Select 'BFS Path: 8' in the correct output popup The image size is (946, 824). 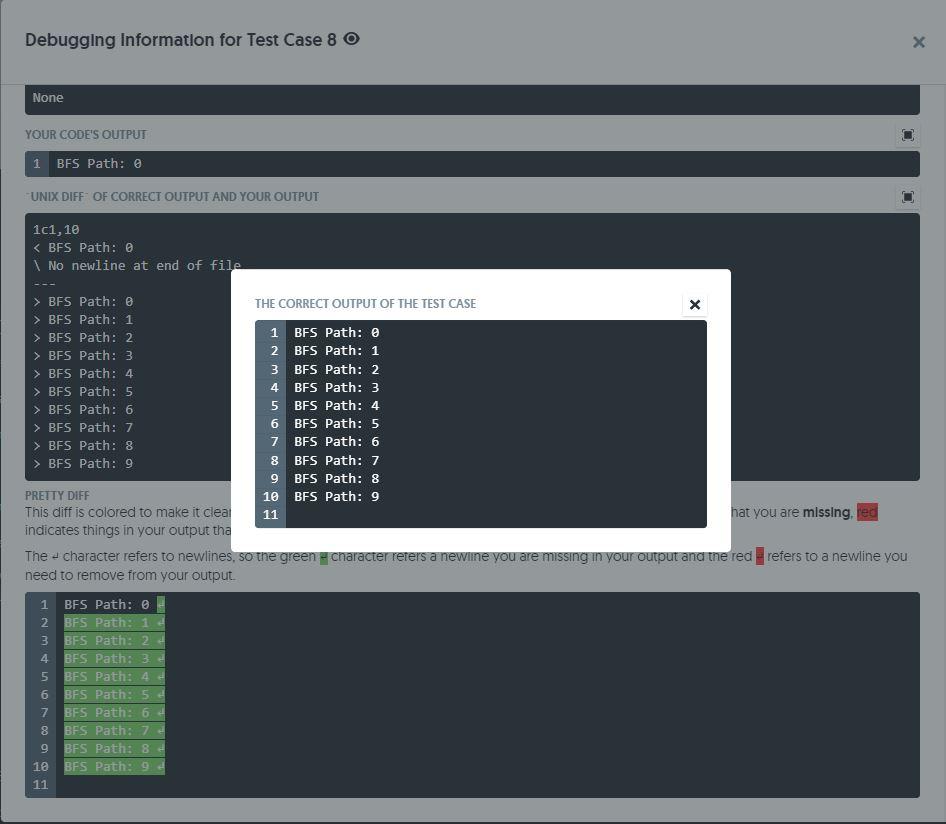click(337, 479)
